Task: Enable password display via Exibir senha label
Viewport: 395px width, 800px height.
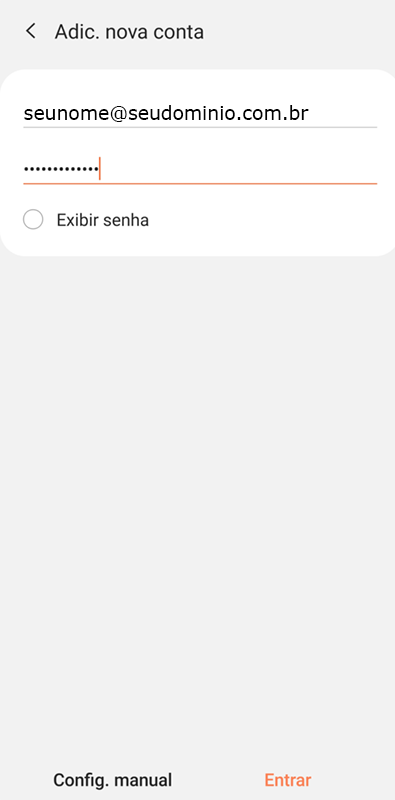Action: pyautogui.click(x=103, y=220)
